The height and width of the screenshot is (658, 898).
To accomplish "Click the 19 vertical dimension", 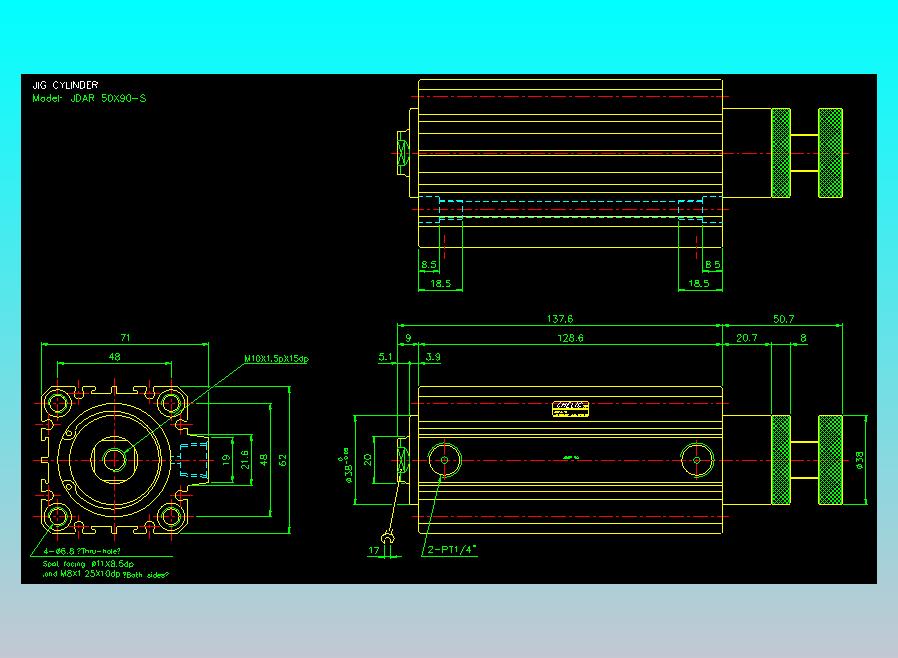I will (226, 460).
